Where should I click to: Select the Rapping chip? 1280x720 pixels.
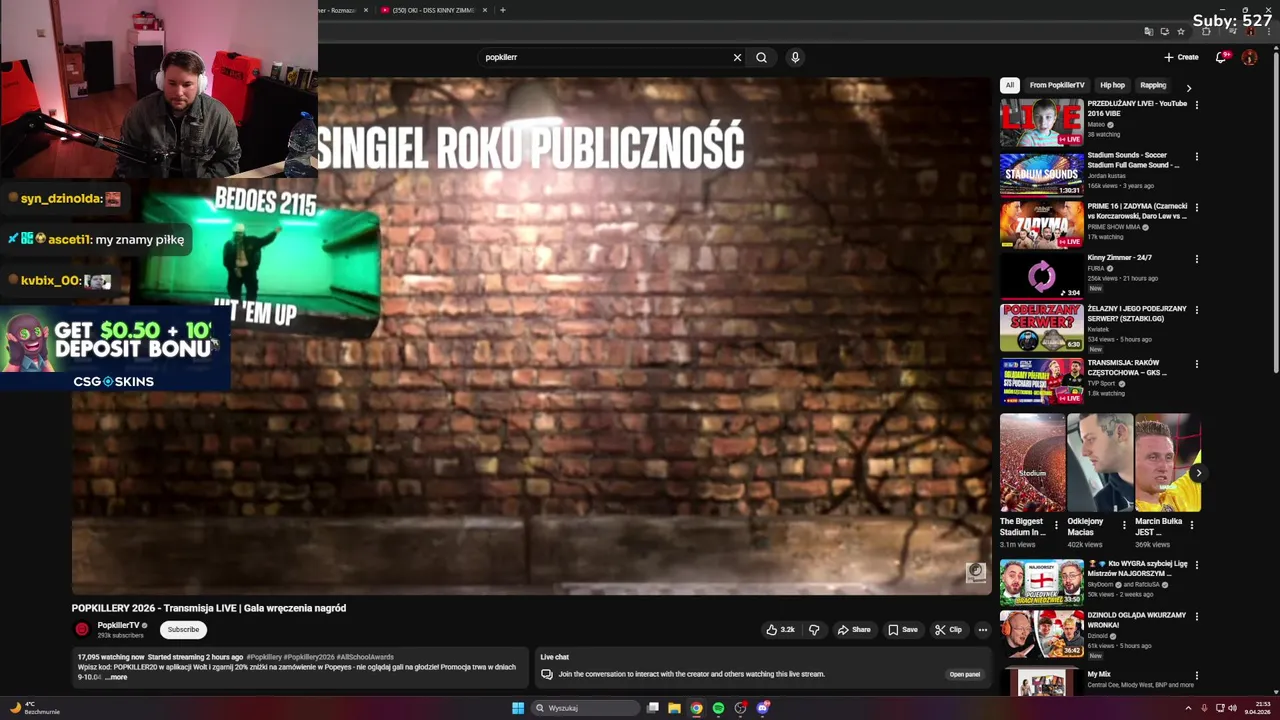[x=1153, y=85]
